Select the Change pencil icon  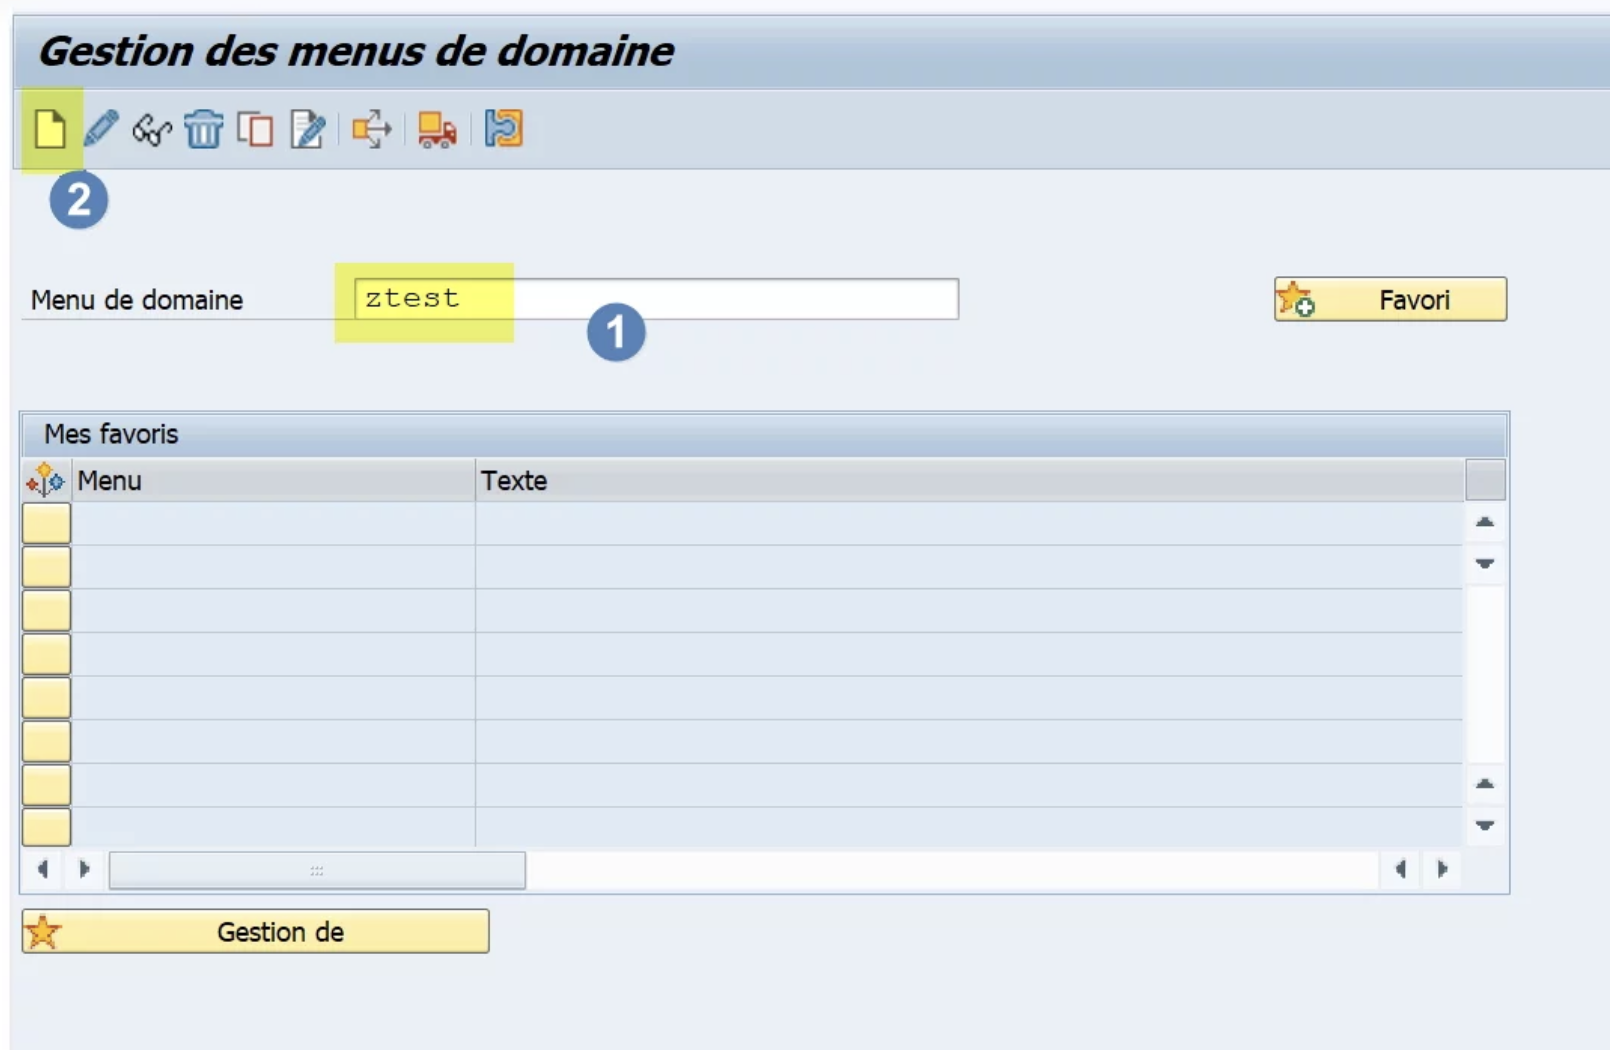tap(101, 130)
